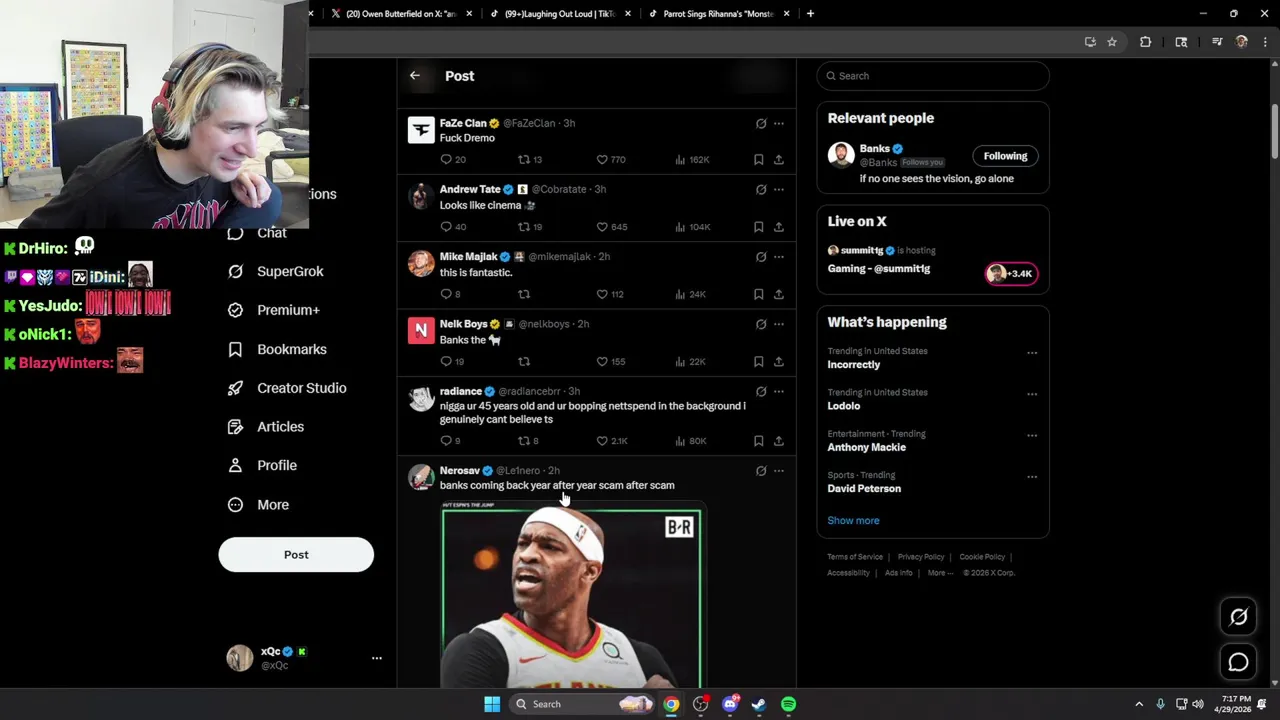
Task: Open Premium+ in sidebar
Action: [x=273, y=310]
